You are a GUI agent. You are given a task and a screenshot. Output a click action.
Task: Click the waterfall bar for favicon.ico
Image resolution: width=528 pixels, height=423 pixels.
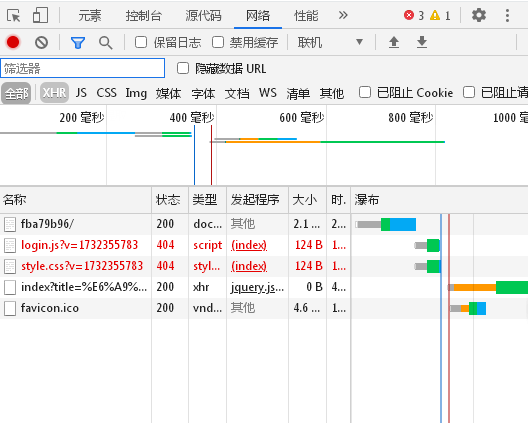tap(468, 308)
